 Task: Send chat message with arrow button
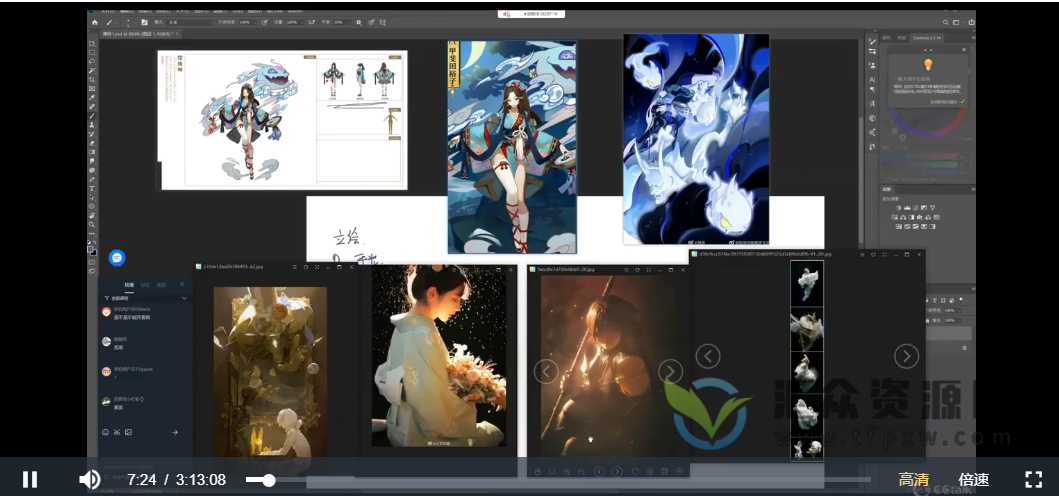(175, 432)
